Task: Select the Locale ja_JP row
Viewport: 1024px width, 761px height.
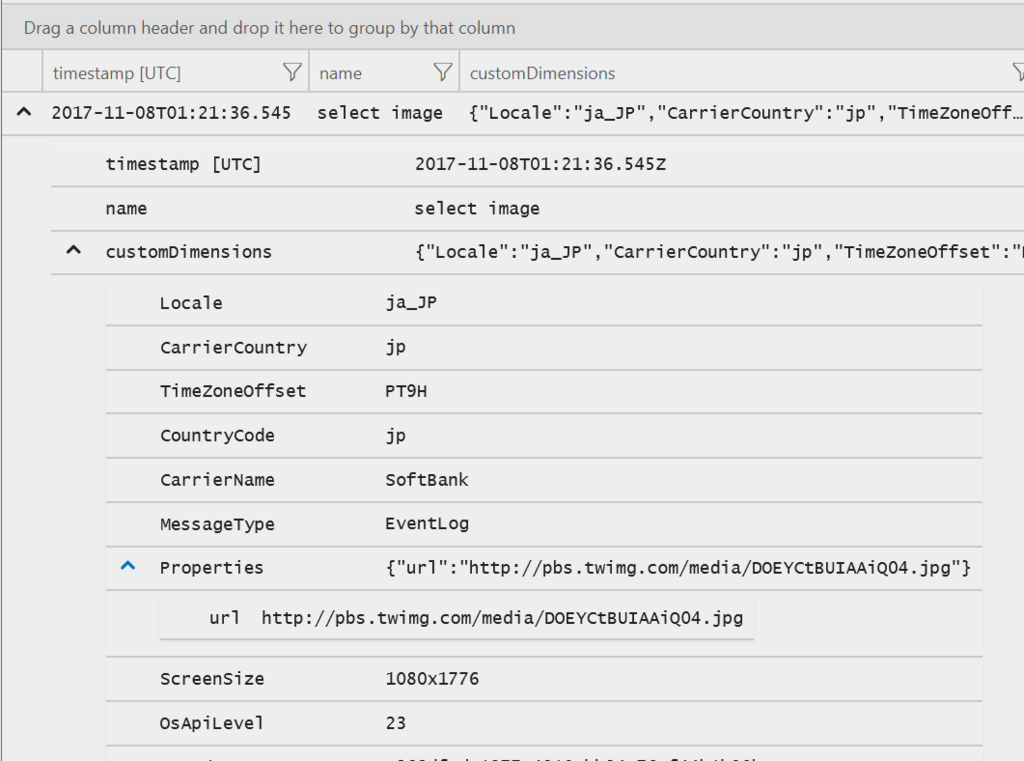Action: tap(544, 303)
